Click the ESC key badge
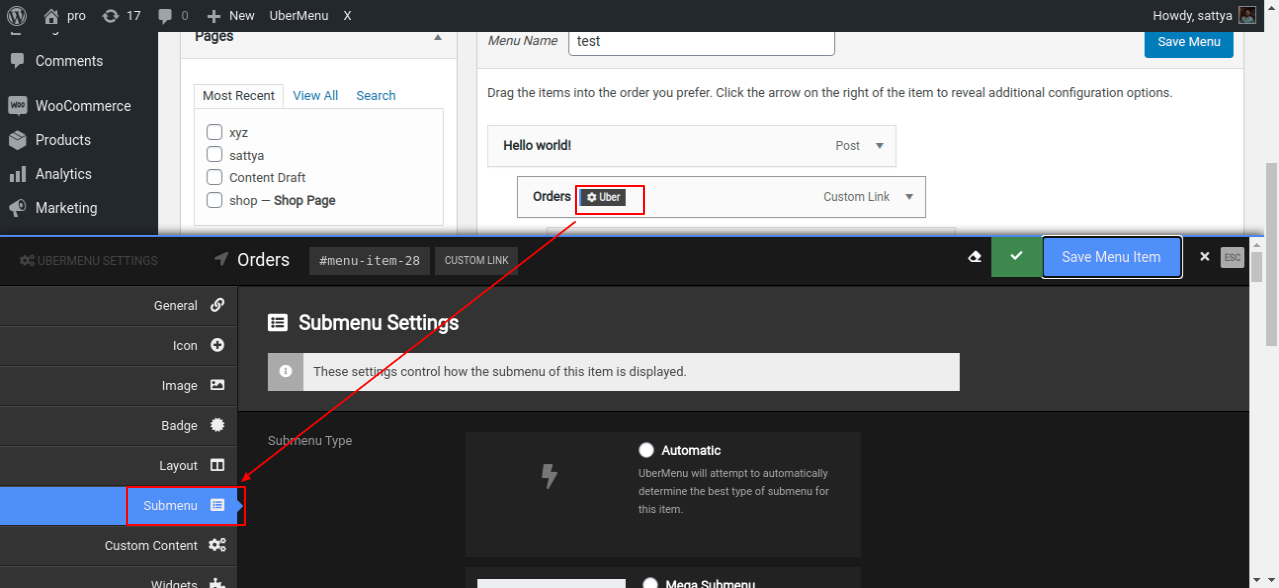Viewport: 1279px width, 588px height. 1232,257
